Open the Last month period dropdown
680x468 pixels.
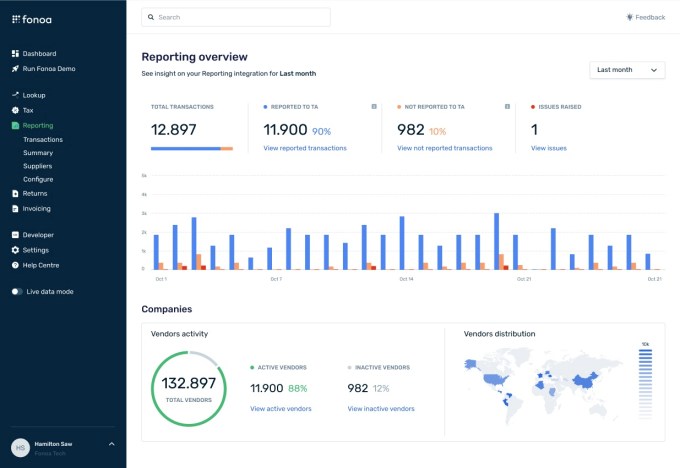(627, 70)
